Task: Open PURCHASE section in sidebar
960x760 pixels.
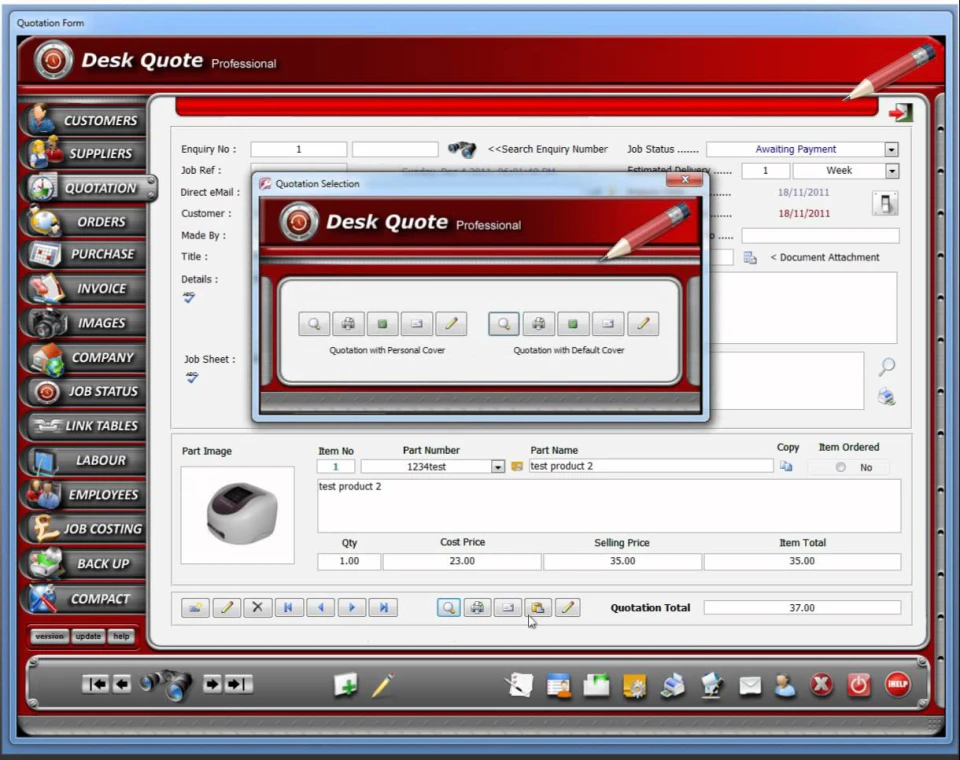Action: [x=84, y=254]
